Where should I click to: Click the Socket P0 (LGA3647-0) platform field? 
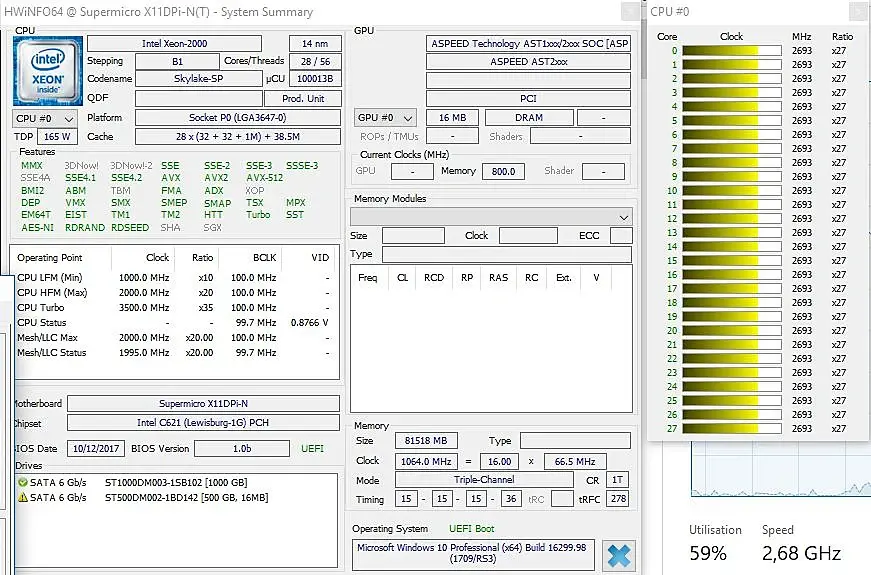[238, 118]
